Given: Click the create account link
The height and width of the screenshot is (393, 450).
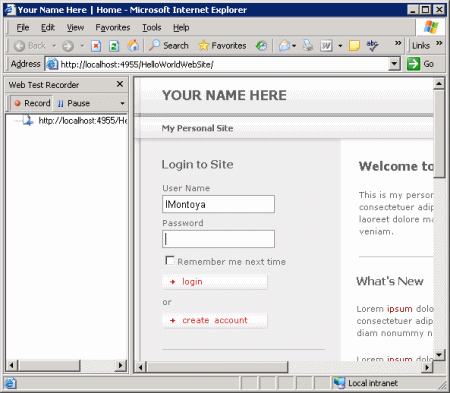Looking at the screenshot, I should pyautogui.click(x=215, y=320).
